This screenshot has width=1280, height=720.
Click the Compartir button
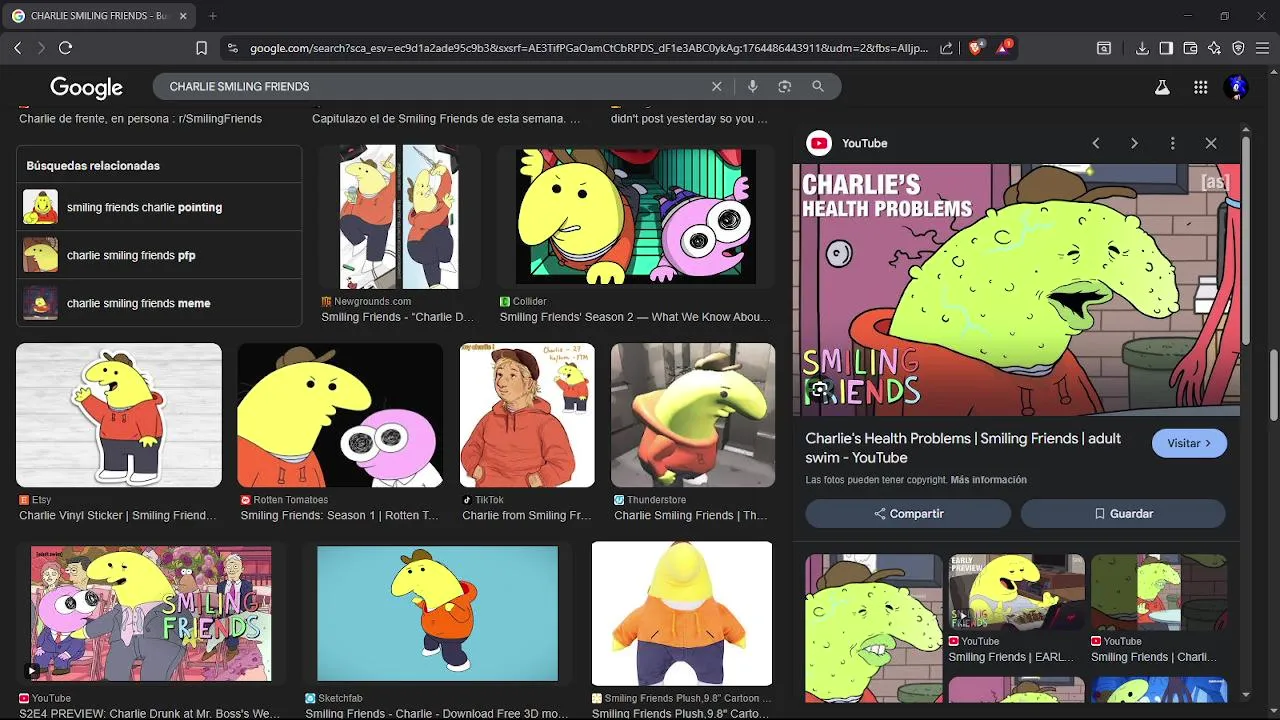click(x=908, y=514)
